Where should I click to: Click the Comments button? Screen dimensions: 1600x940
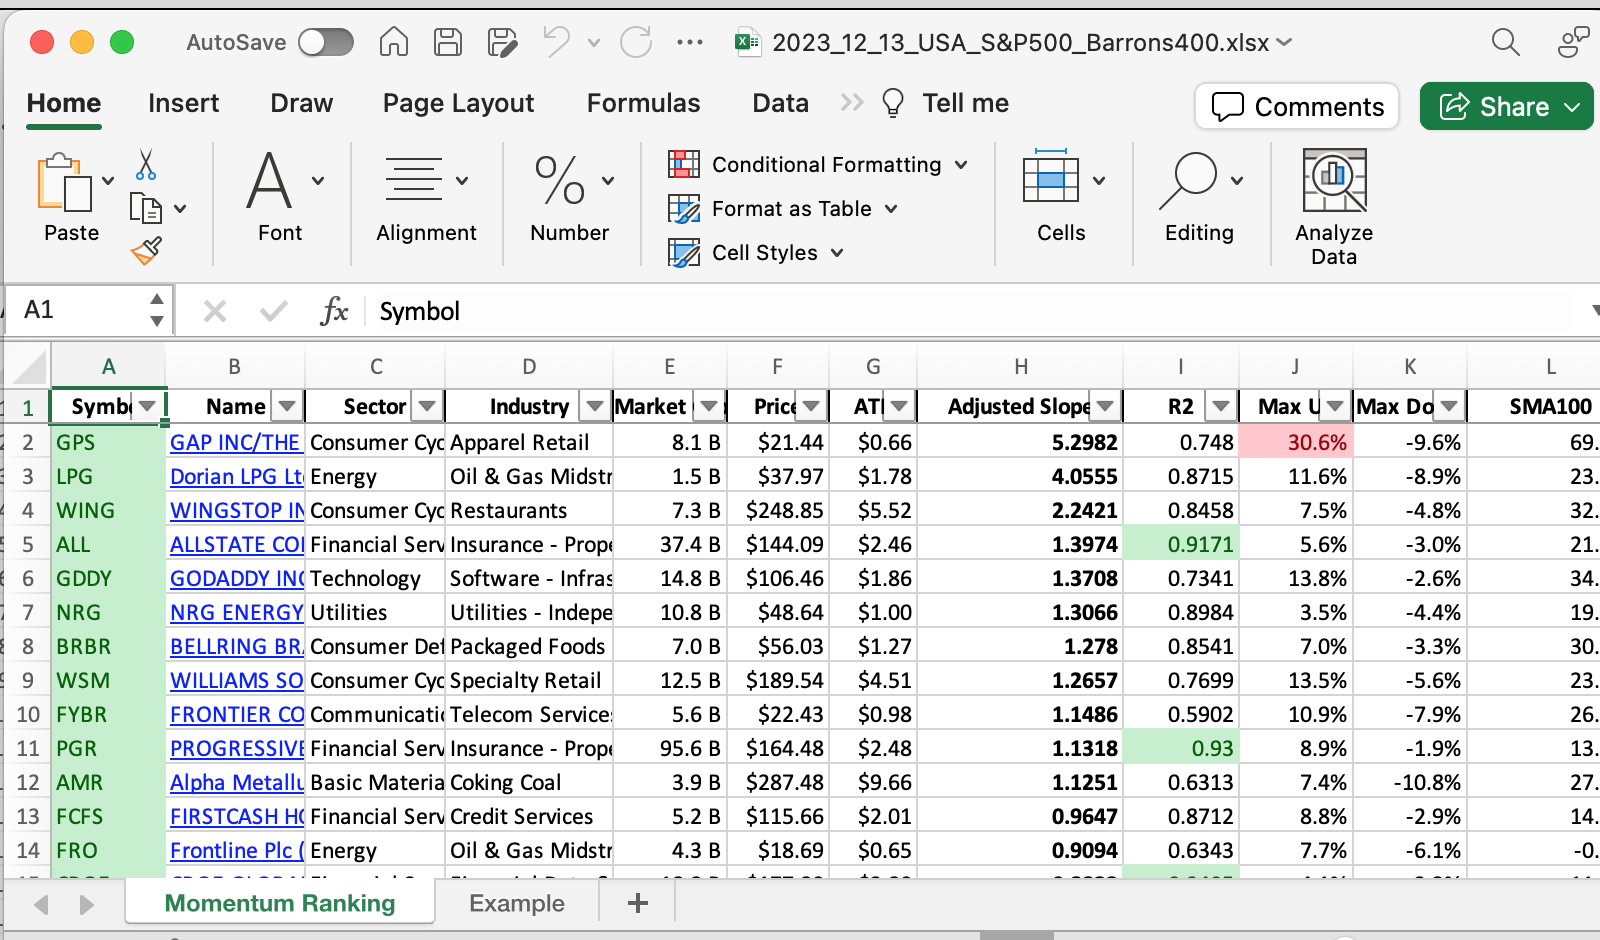(1297, 107)
